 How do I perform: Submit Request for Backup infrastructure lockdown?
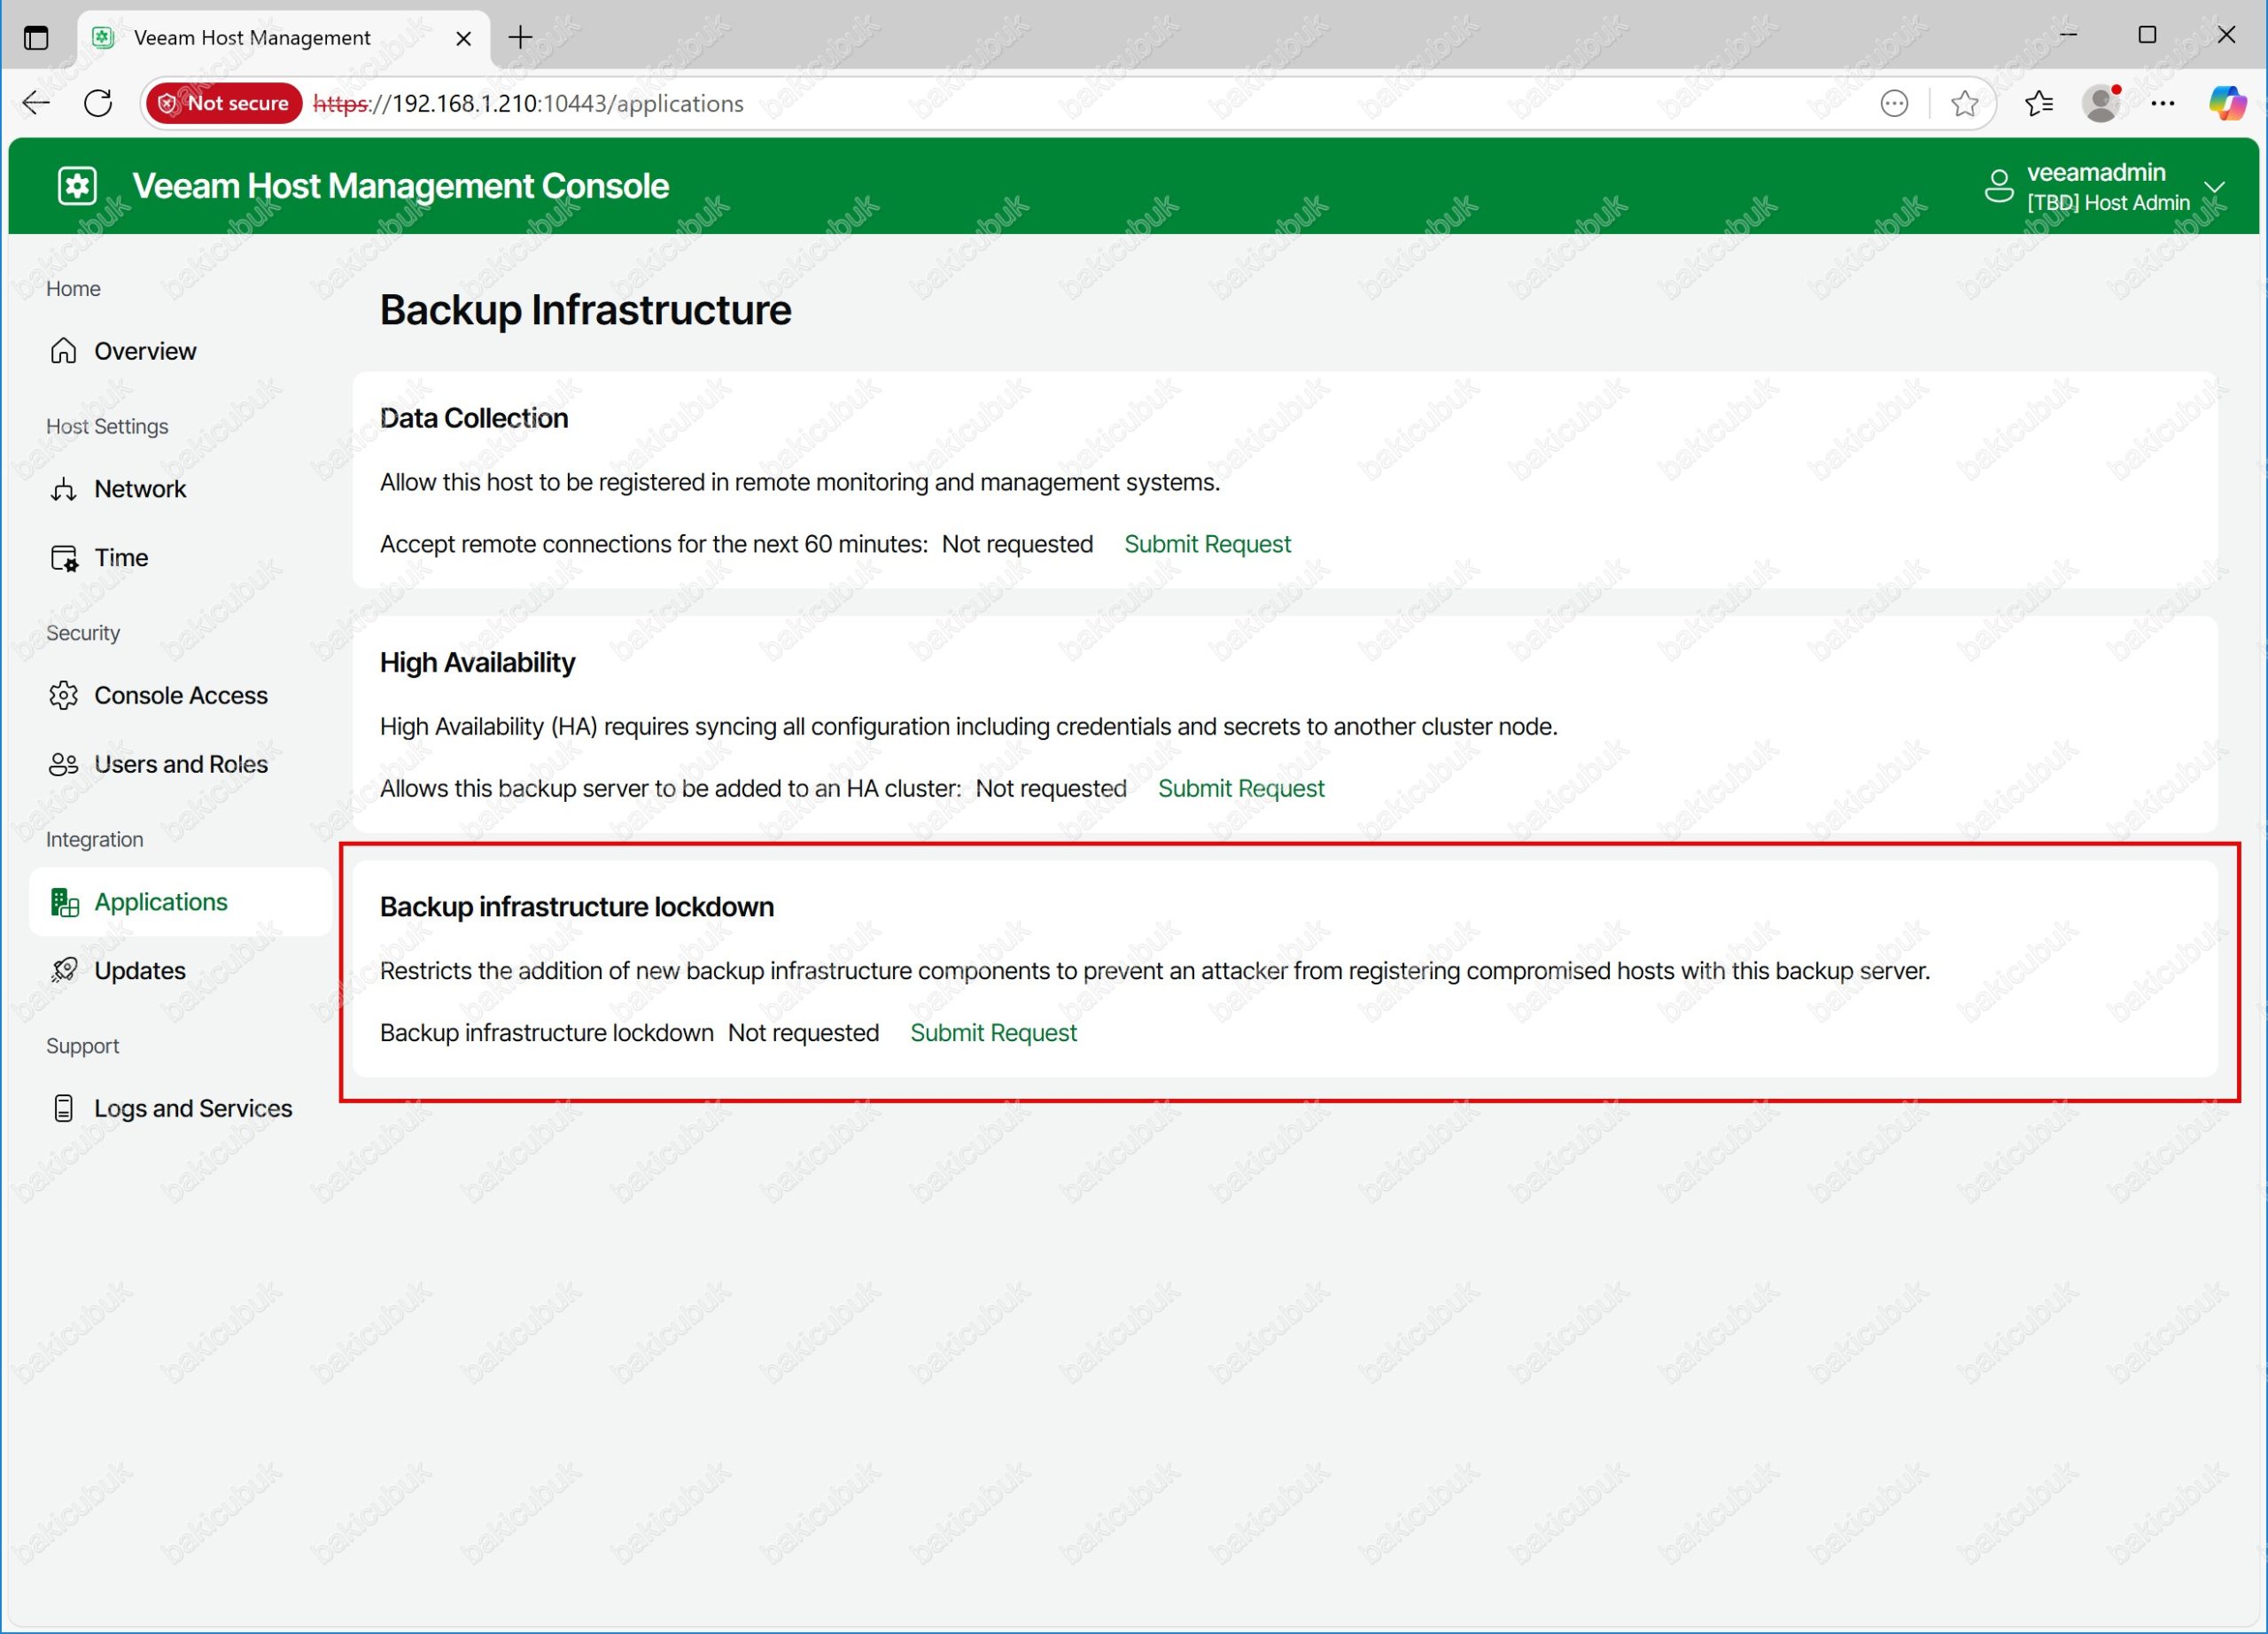pos(993,1032)
